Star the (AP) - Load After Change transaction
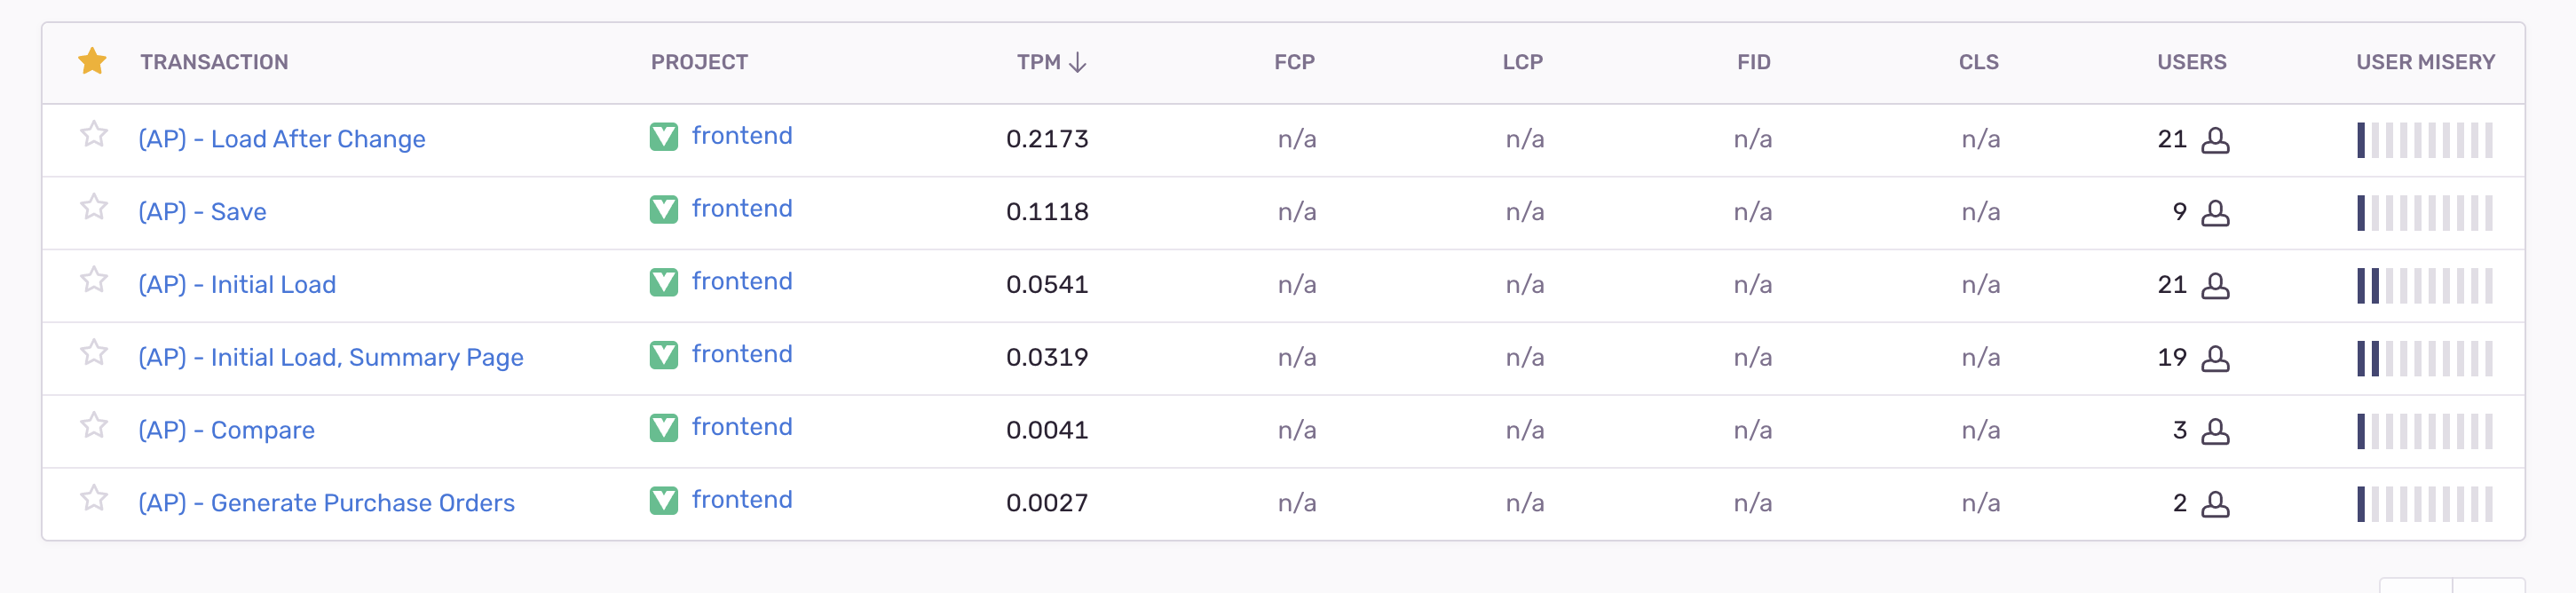Viewport: 2576px width, 593px height. coord(93,134)
